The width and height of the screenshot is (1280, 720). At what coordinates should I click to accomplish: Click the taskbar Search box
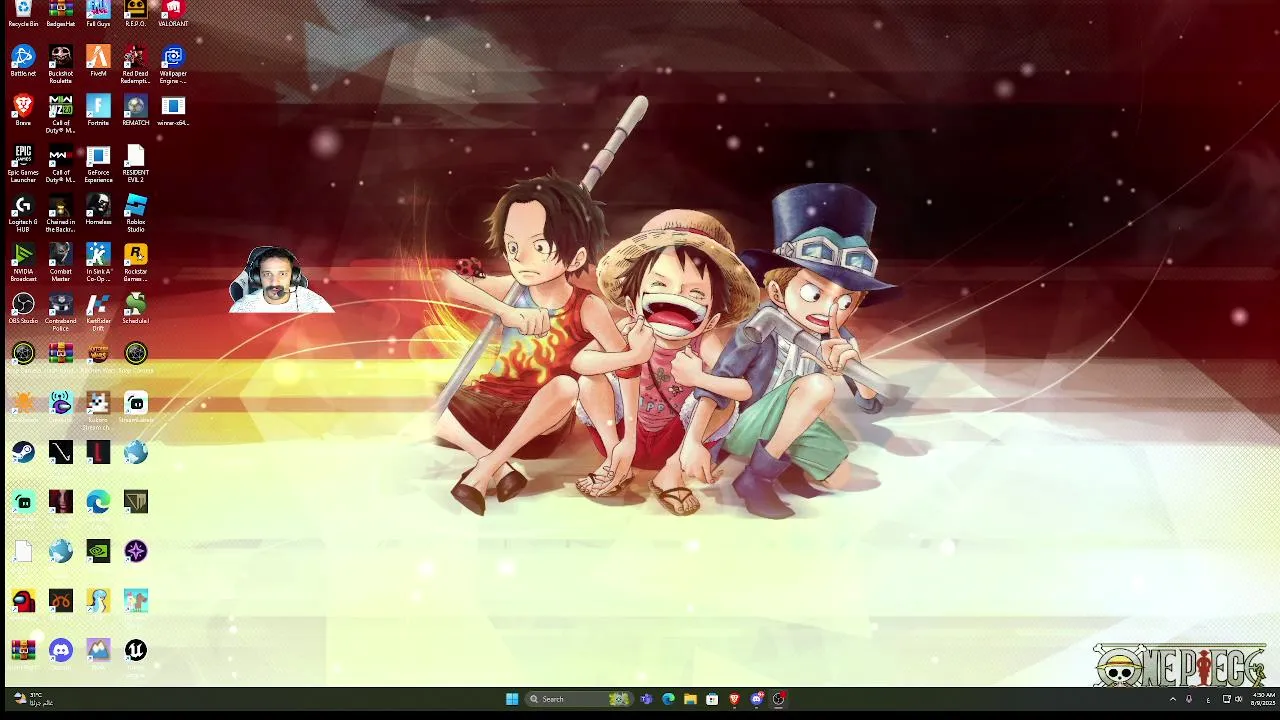click(579, 699)
